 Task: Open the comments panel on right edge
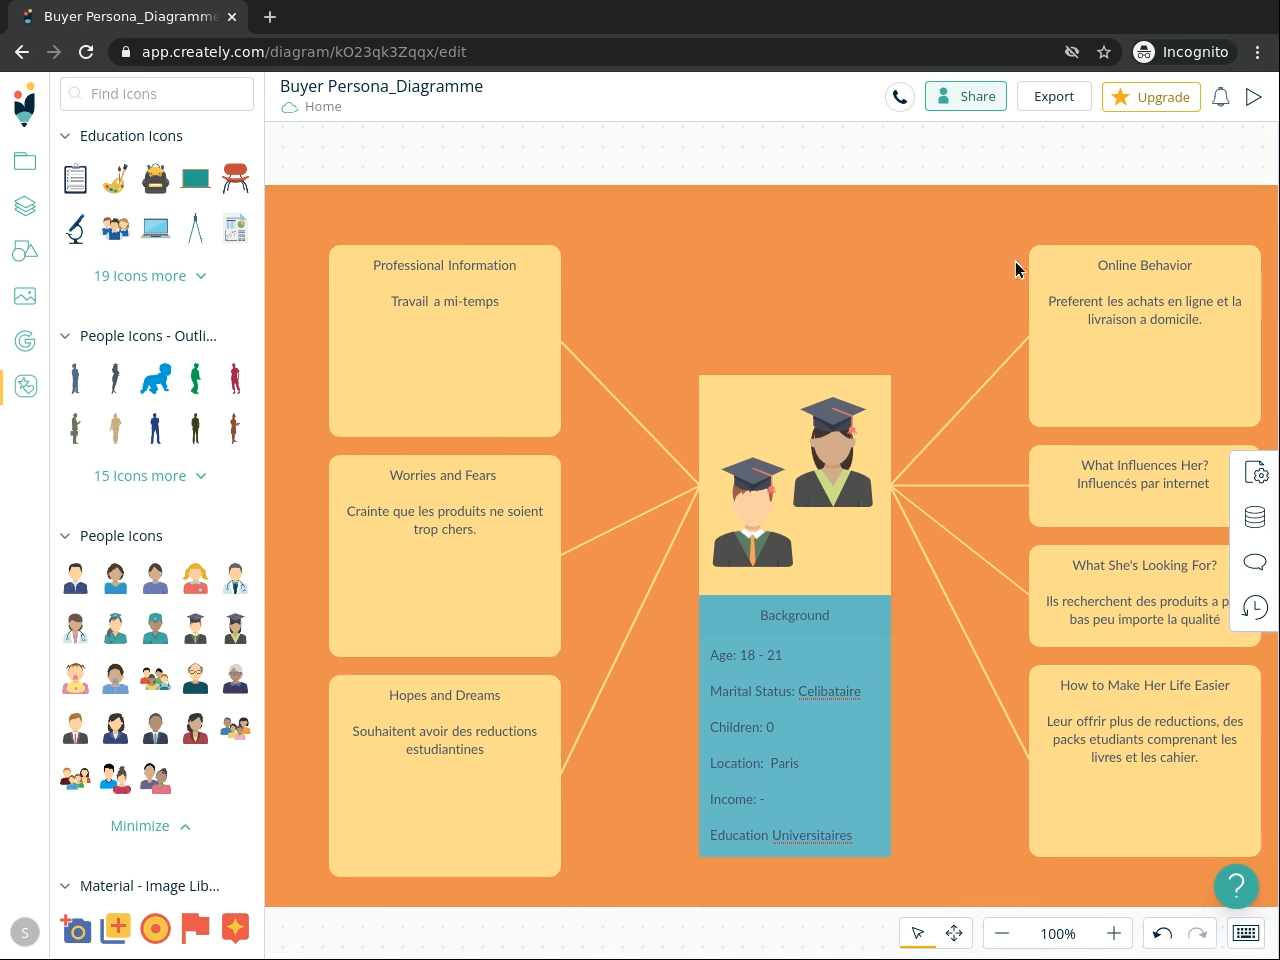1255,562
